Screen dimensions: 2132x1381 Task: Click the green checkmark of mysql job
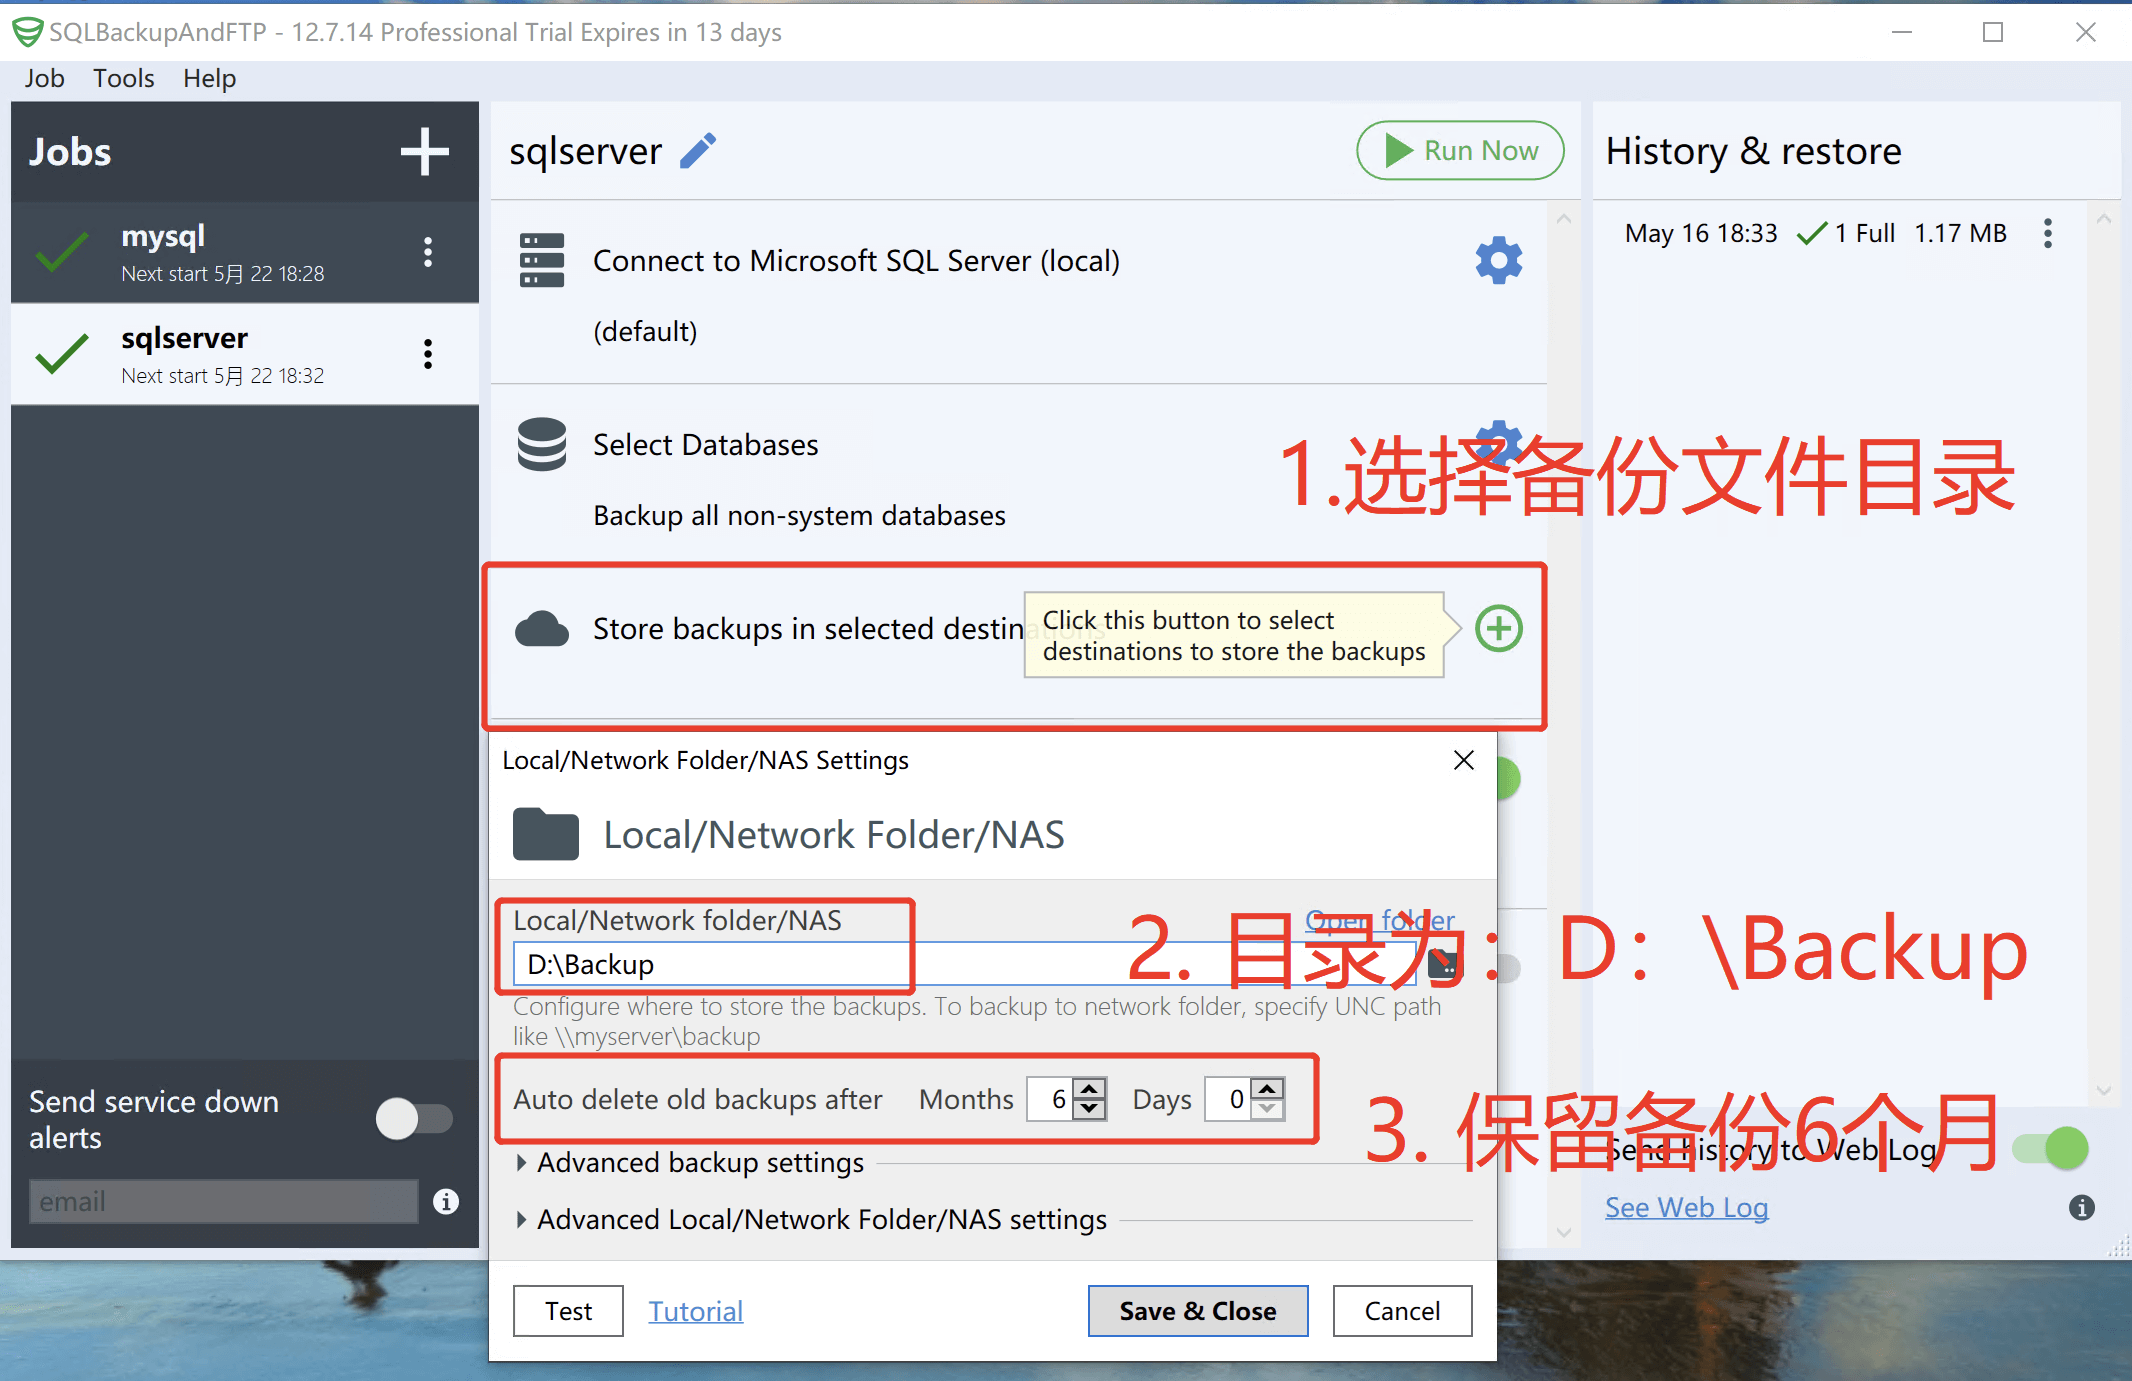coord(62,252)
